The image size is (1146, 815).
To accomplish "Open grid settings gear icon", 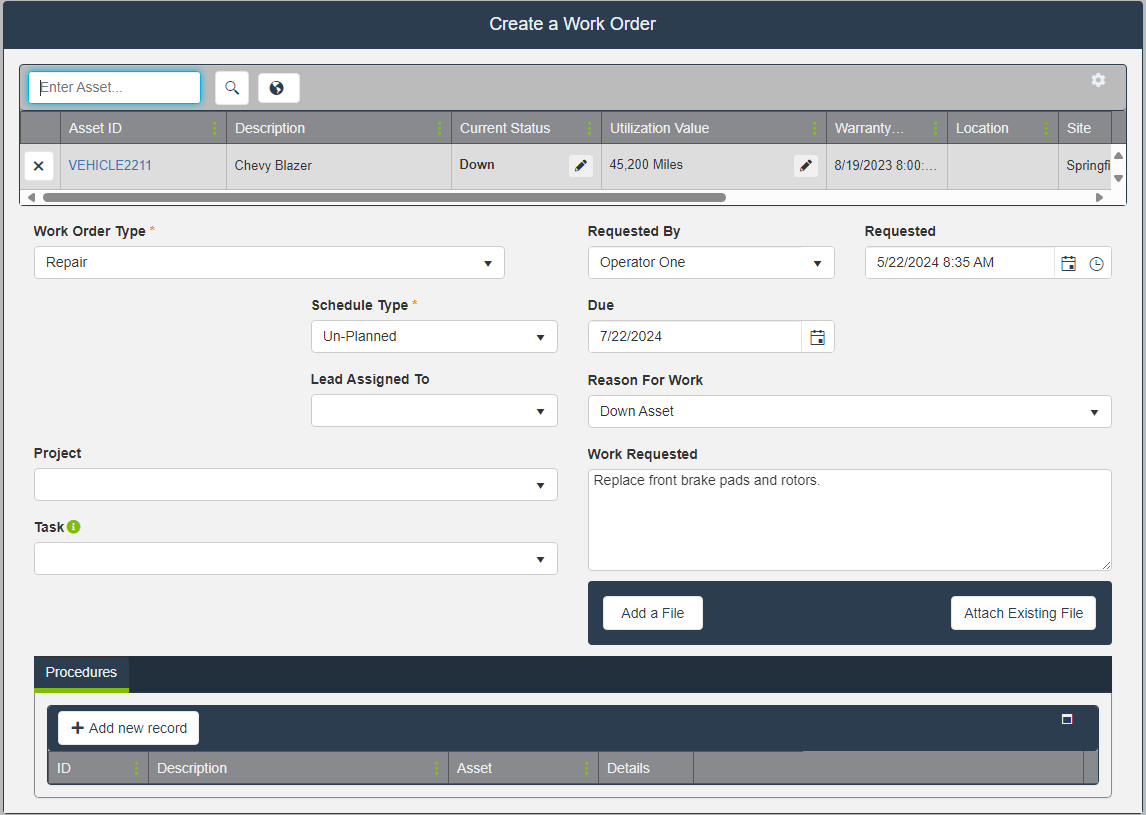I will pos(1098,80).
